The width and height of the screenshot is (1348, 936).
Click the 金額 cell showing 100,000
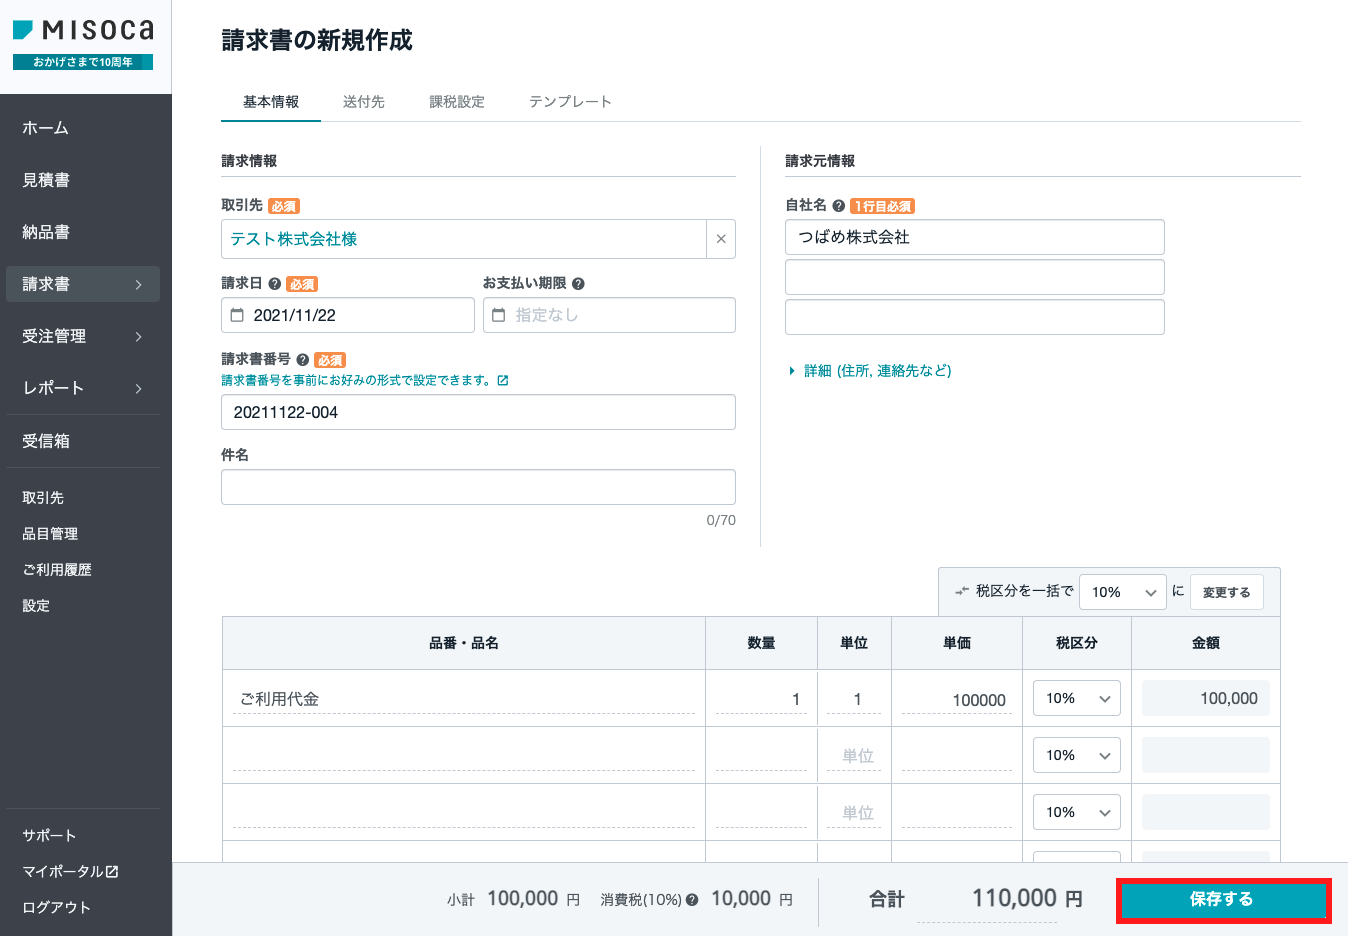[1206, 698]
